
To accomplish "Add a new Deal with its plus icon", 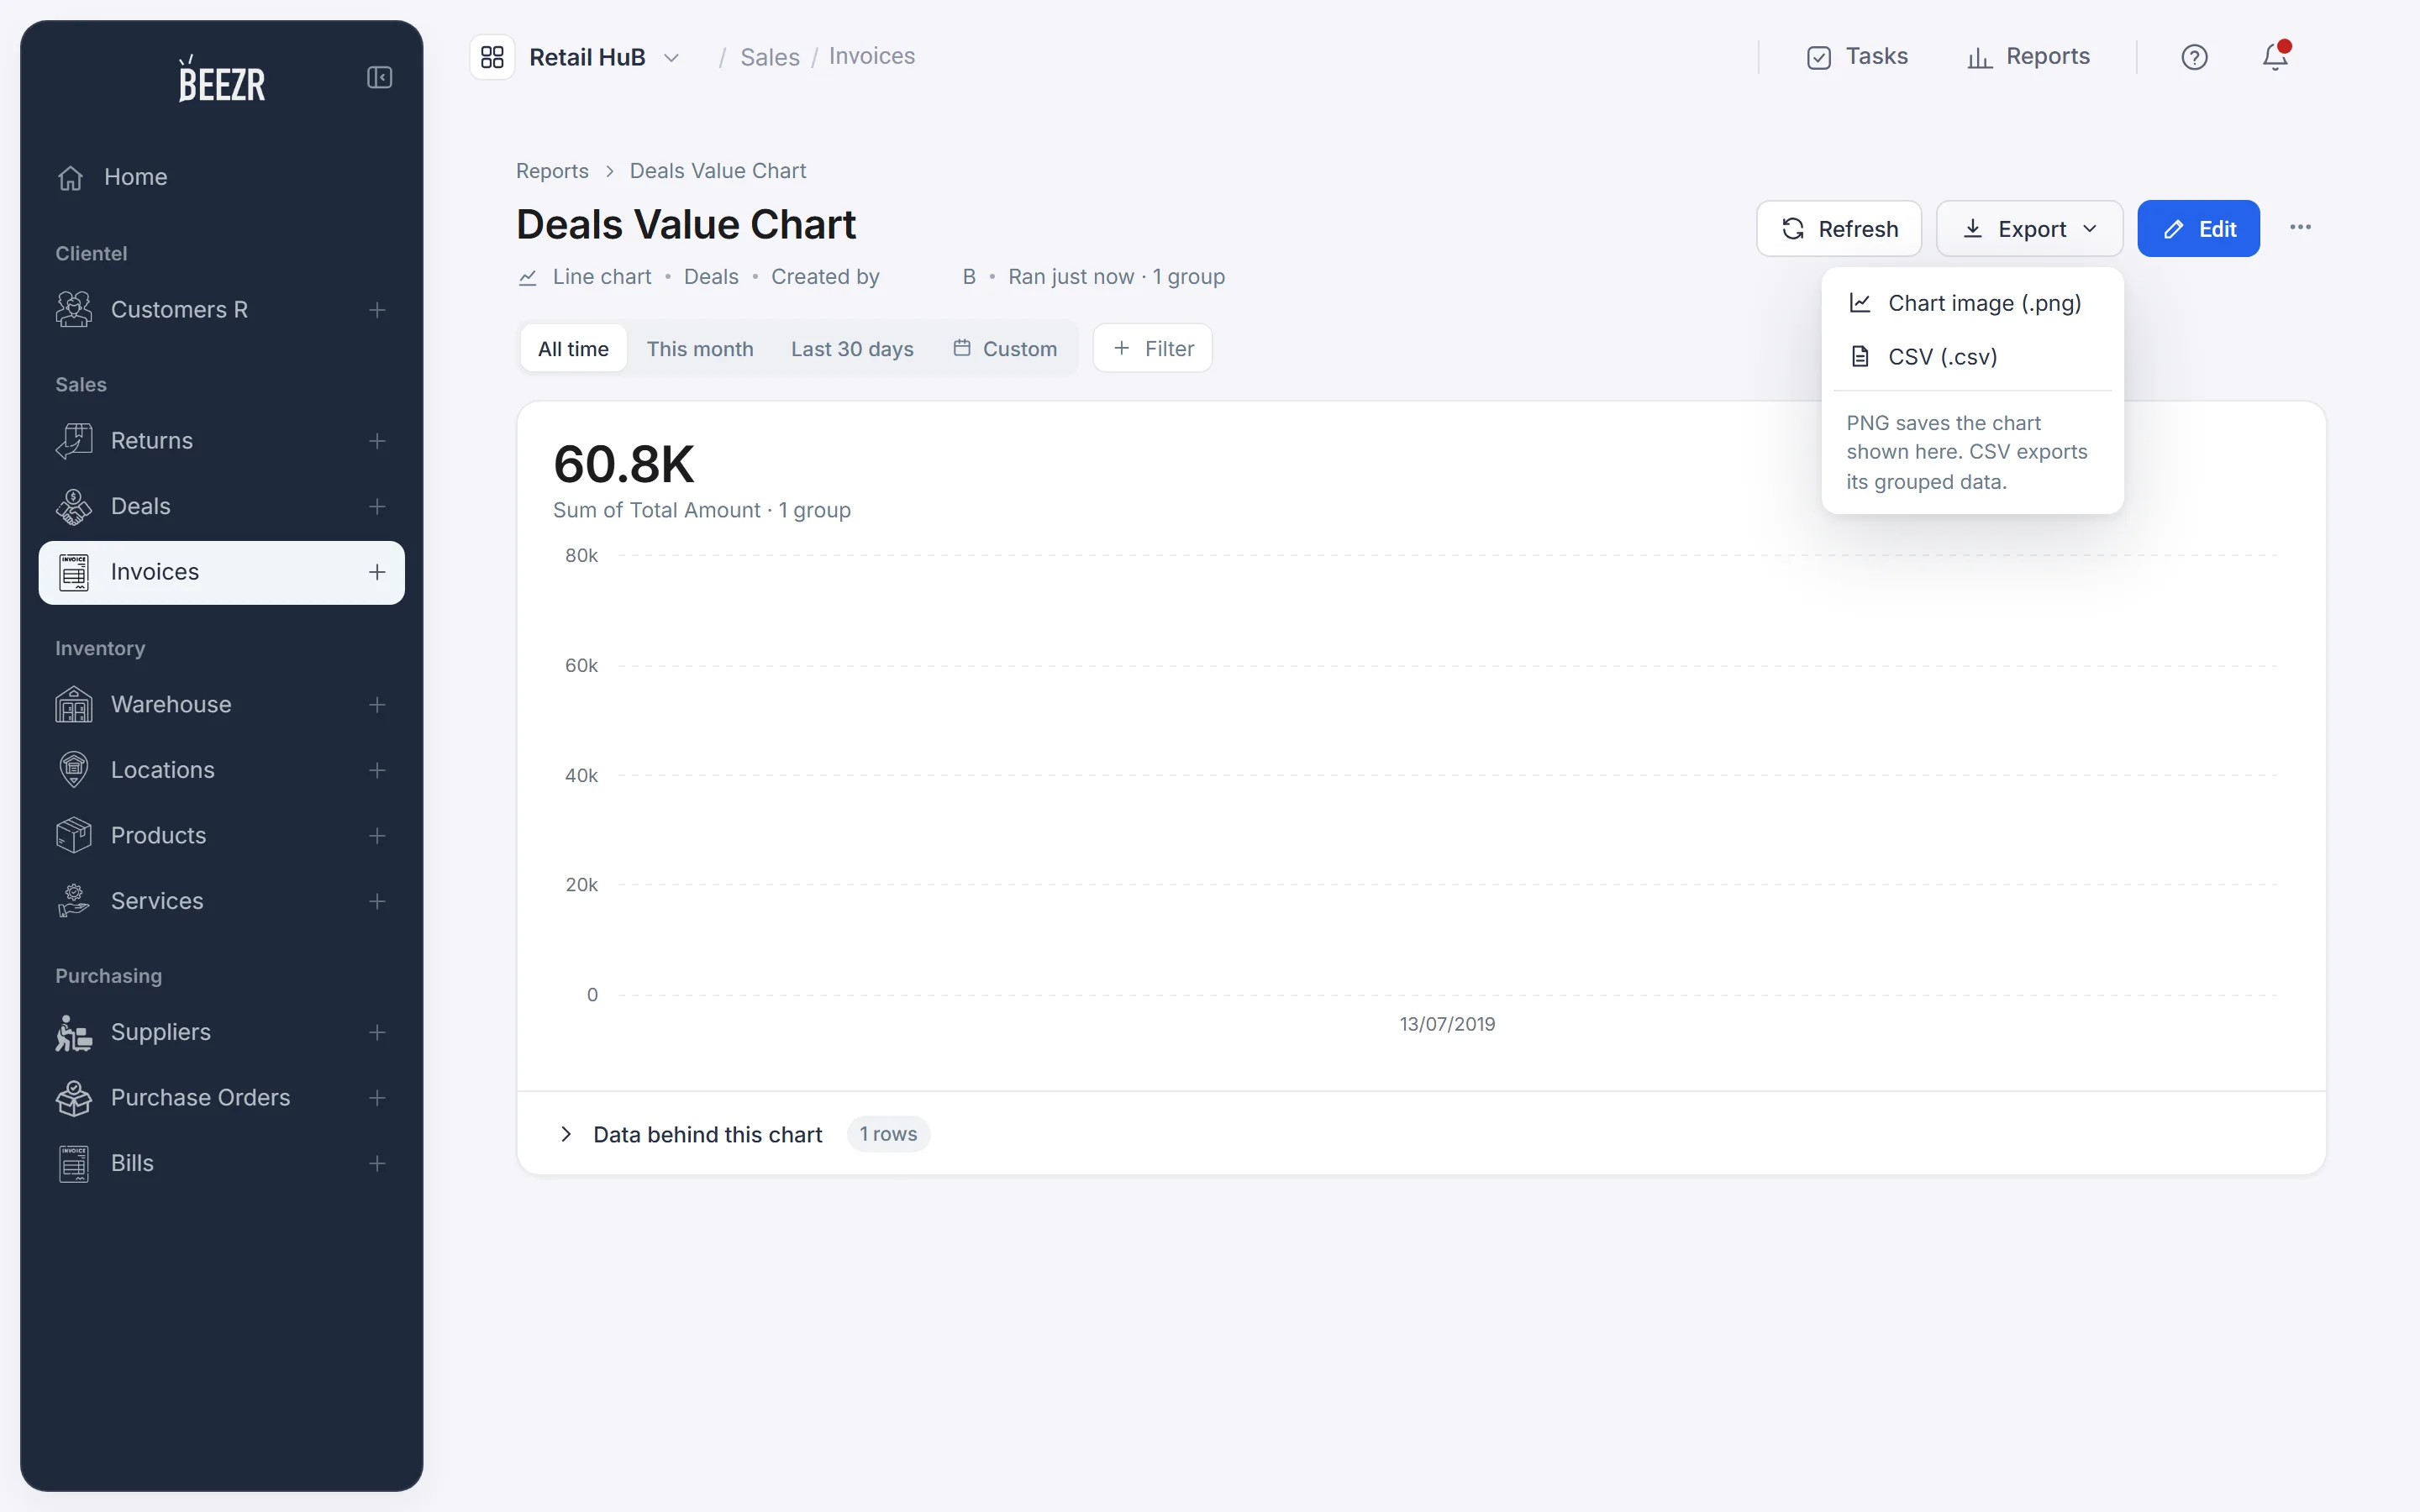I will [x=377, y=507].
